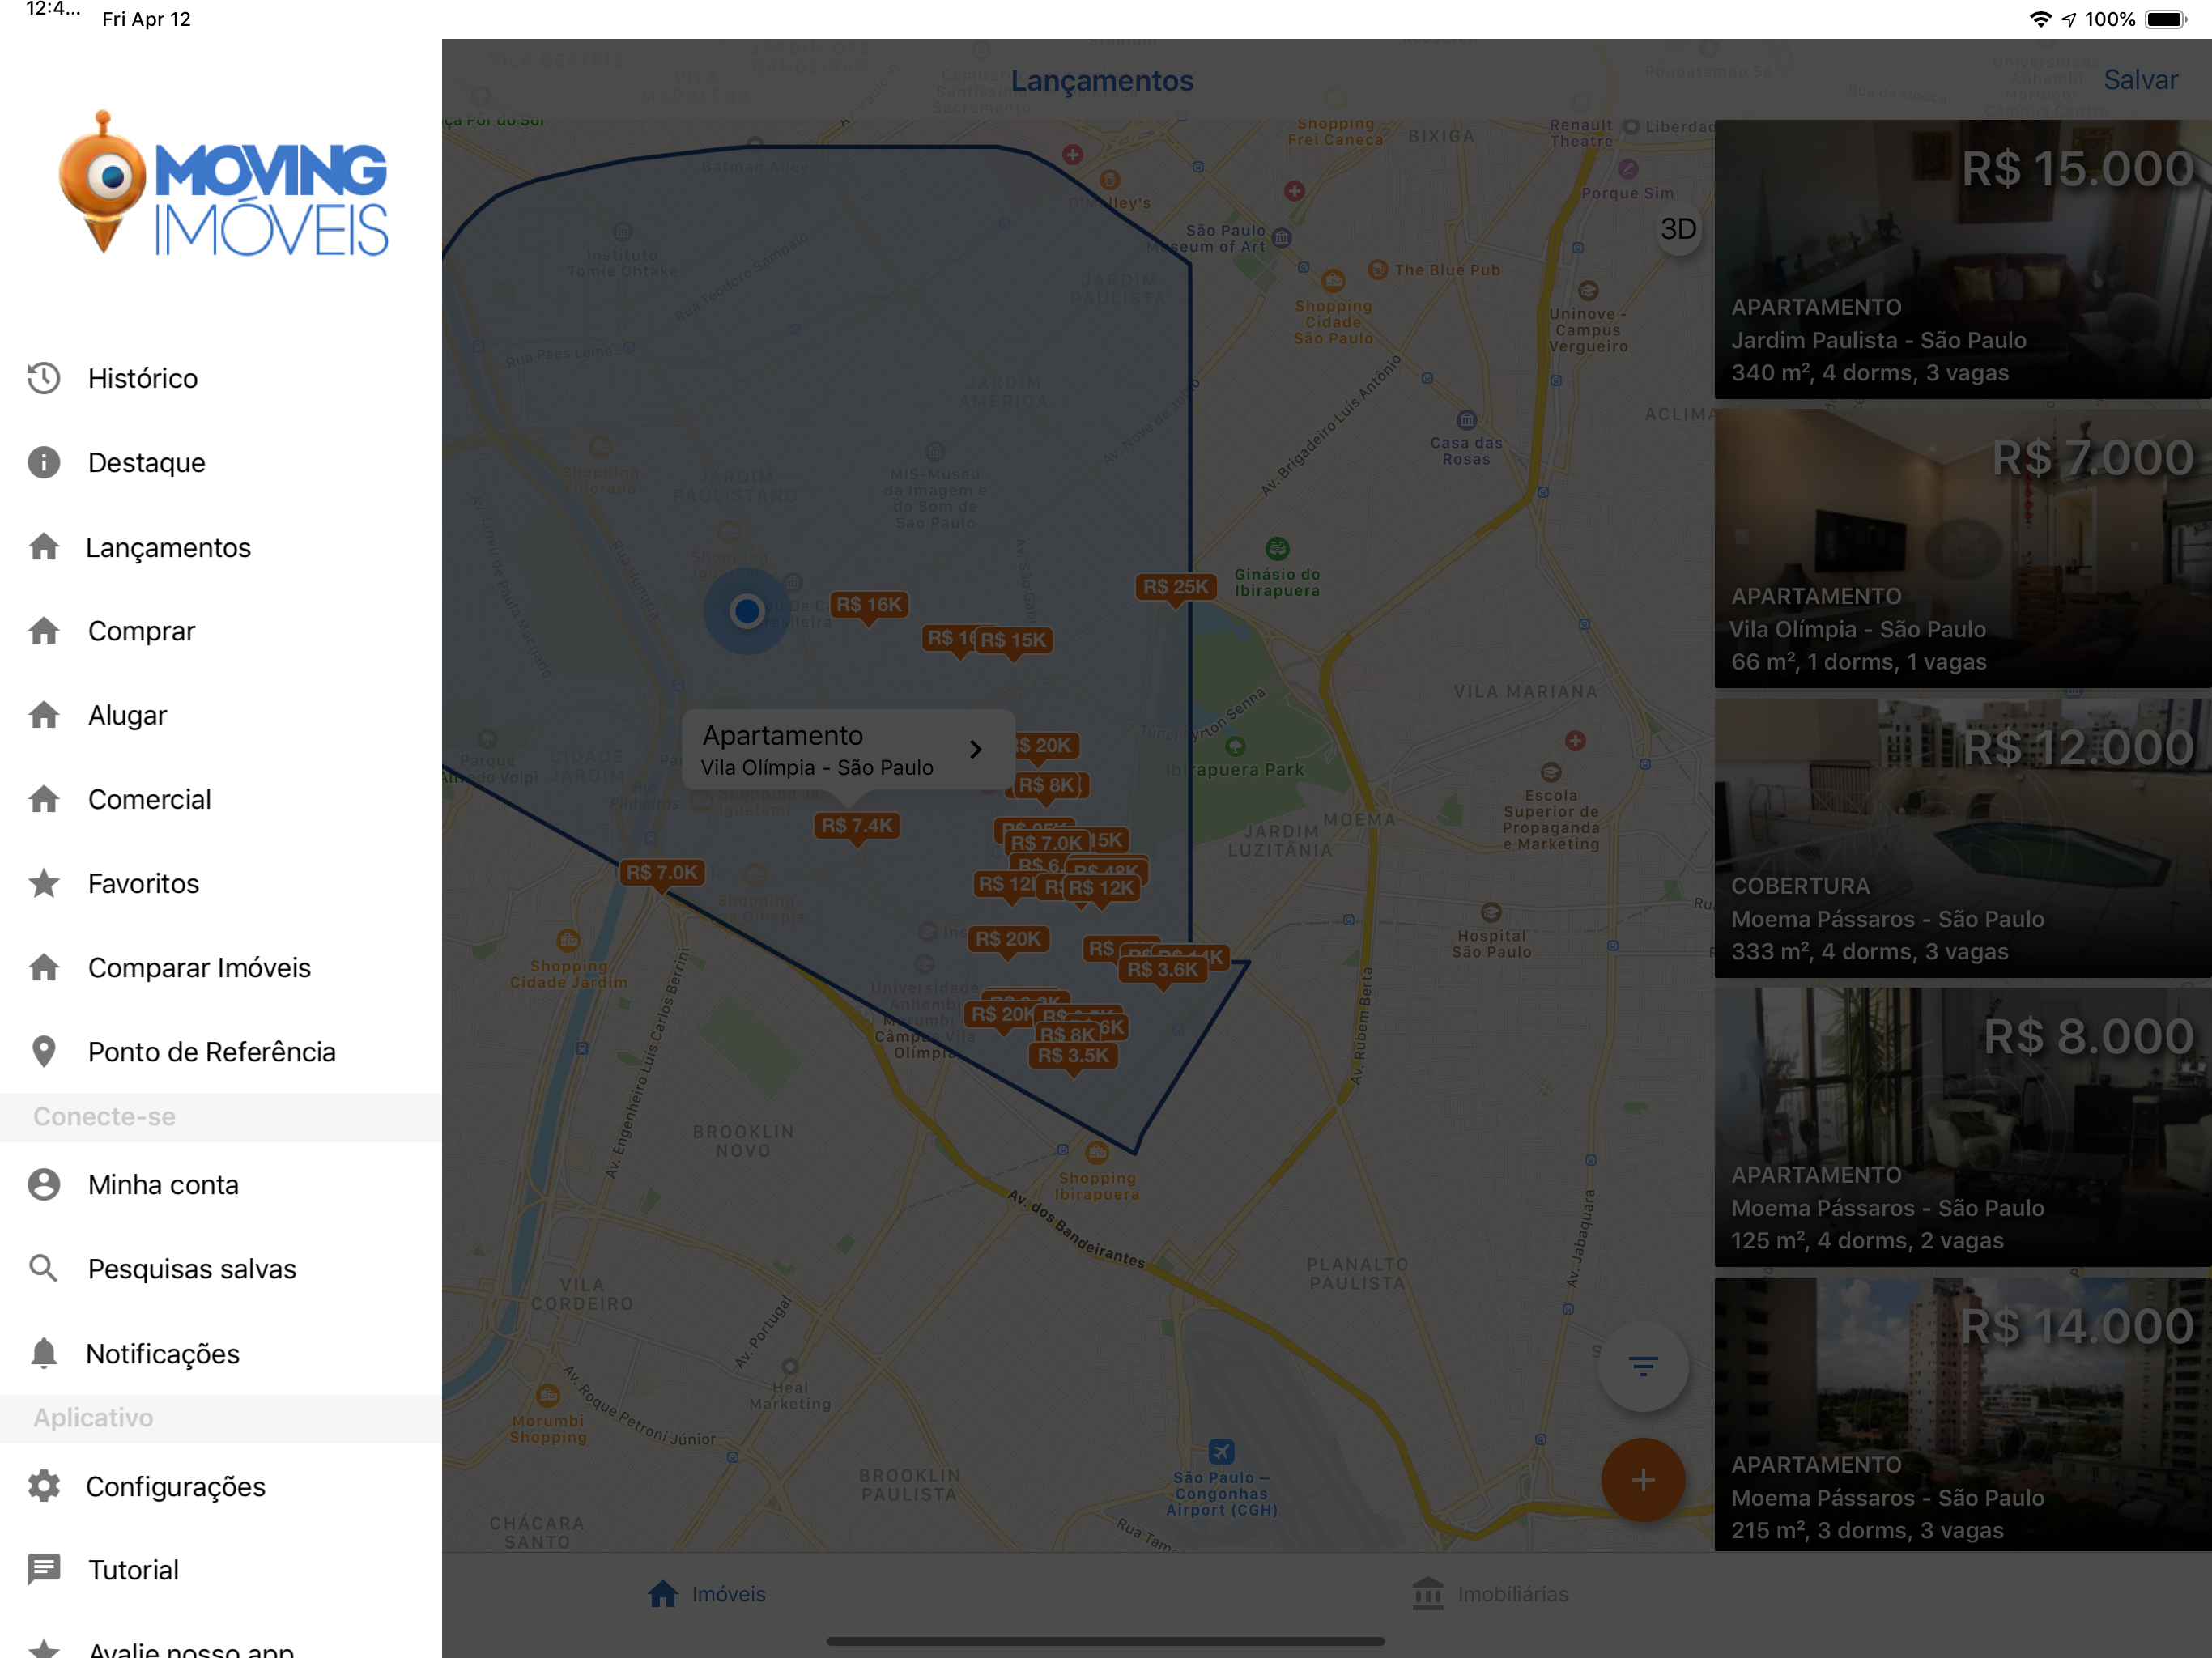This screenshot has height=1658, width=2212.
Task: Open the R$ 15.000 Jardim Paulista listing
Action: [1962, 260]
